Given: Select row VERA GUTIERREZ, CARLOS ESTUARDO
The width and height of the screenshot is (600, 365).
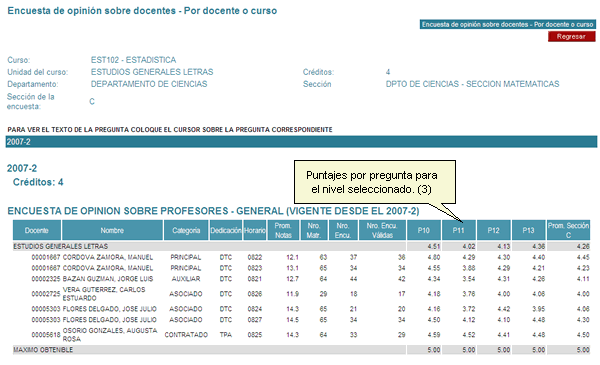Looking at the screenshot, I should click(x=301, y=294).
